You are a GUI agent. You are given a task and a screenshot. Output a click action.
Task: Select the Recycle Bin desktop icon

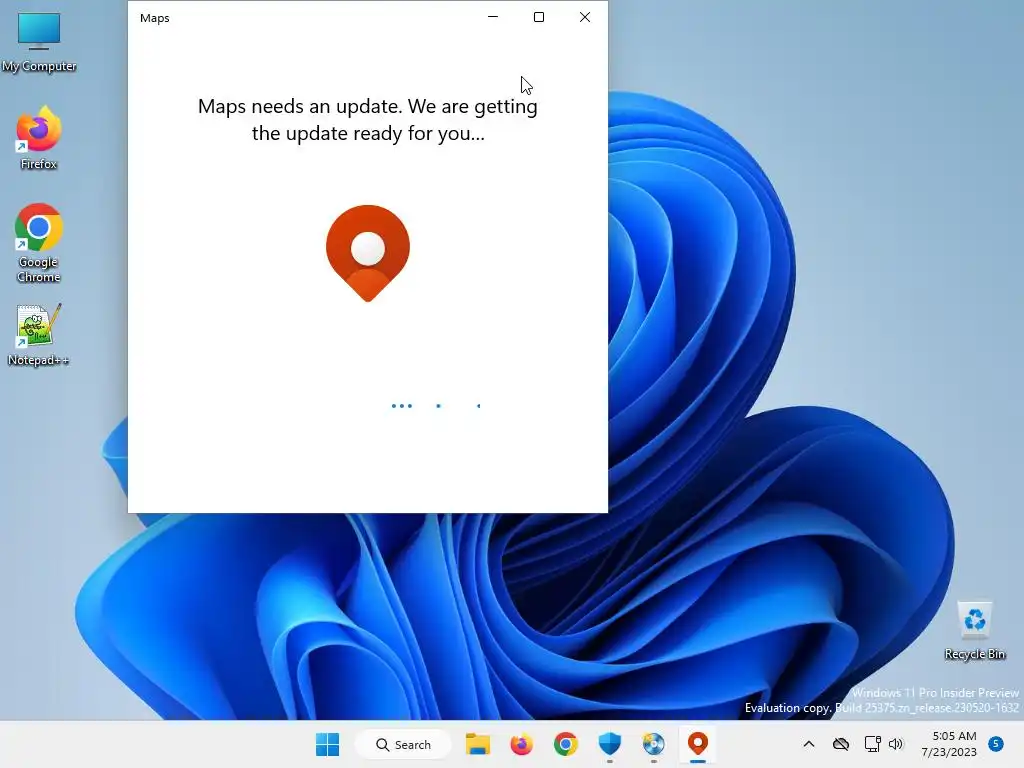(974, 630)
